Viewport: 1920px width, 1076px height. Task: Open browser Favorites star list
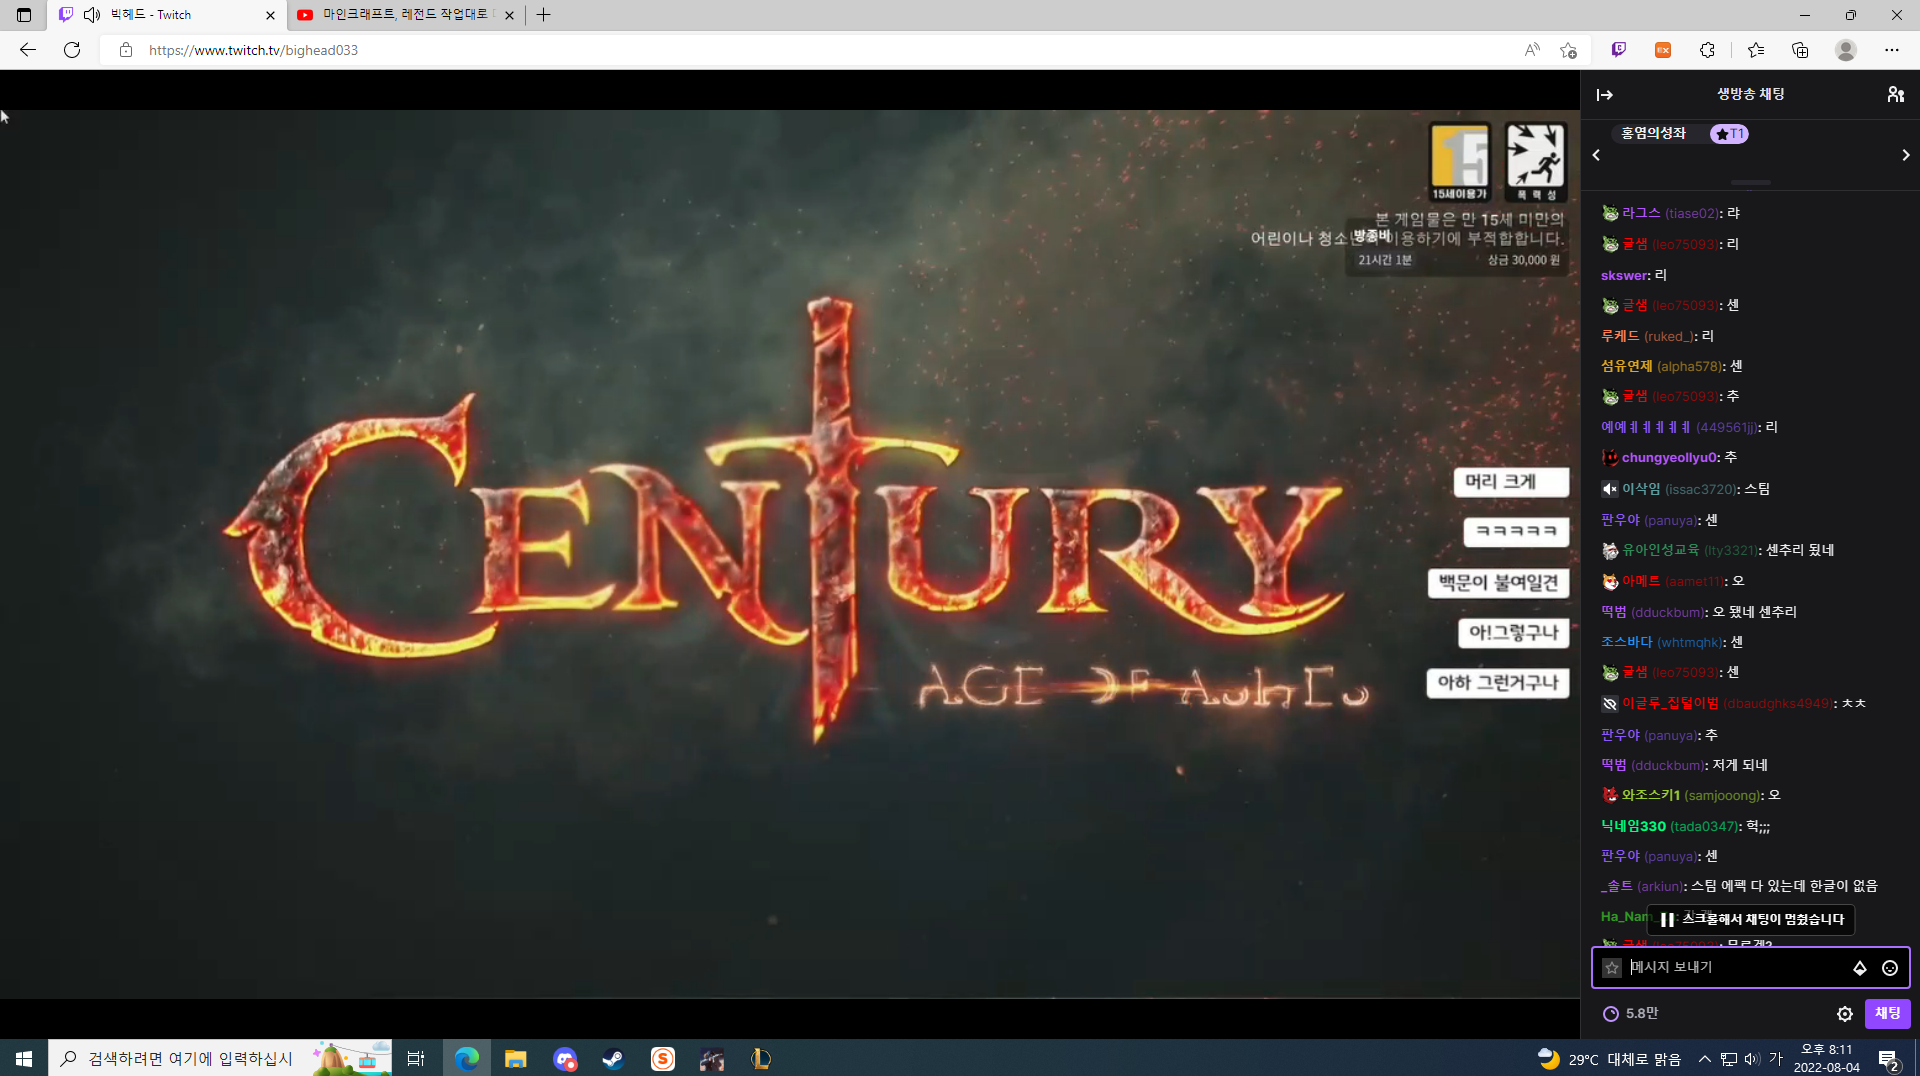(1755, 50)
